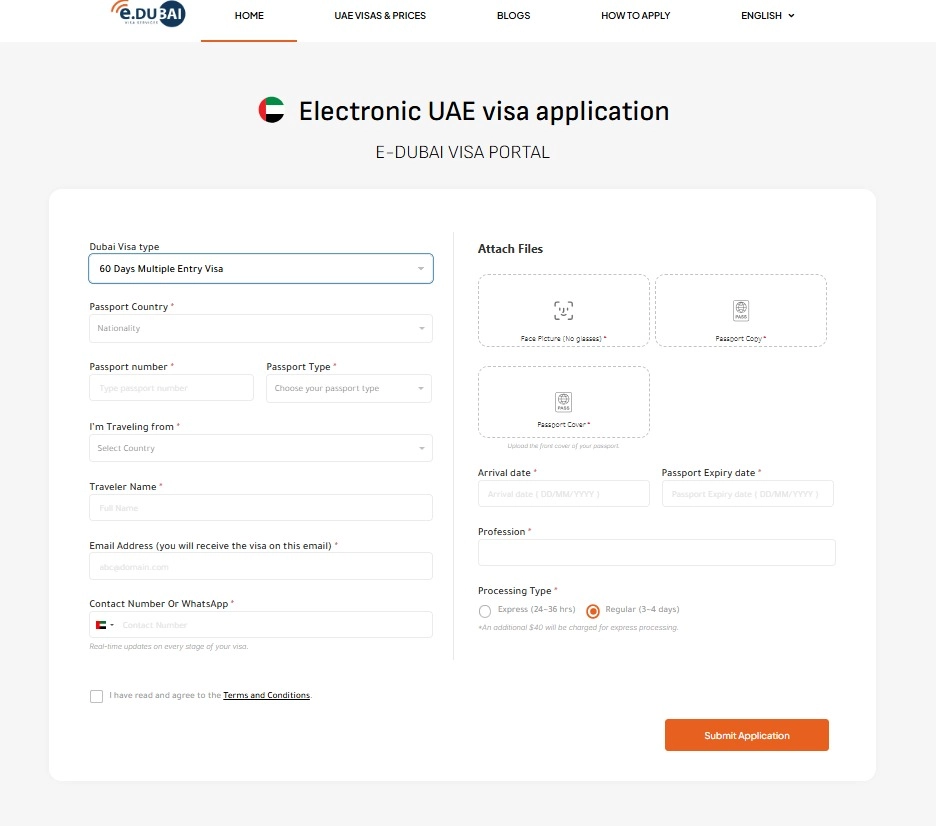Click the Submit Application button
The height and width of the screenshot is (826, 936).
coord(746,735)
